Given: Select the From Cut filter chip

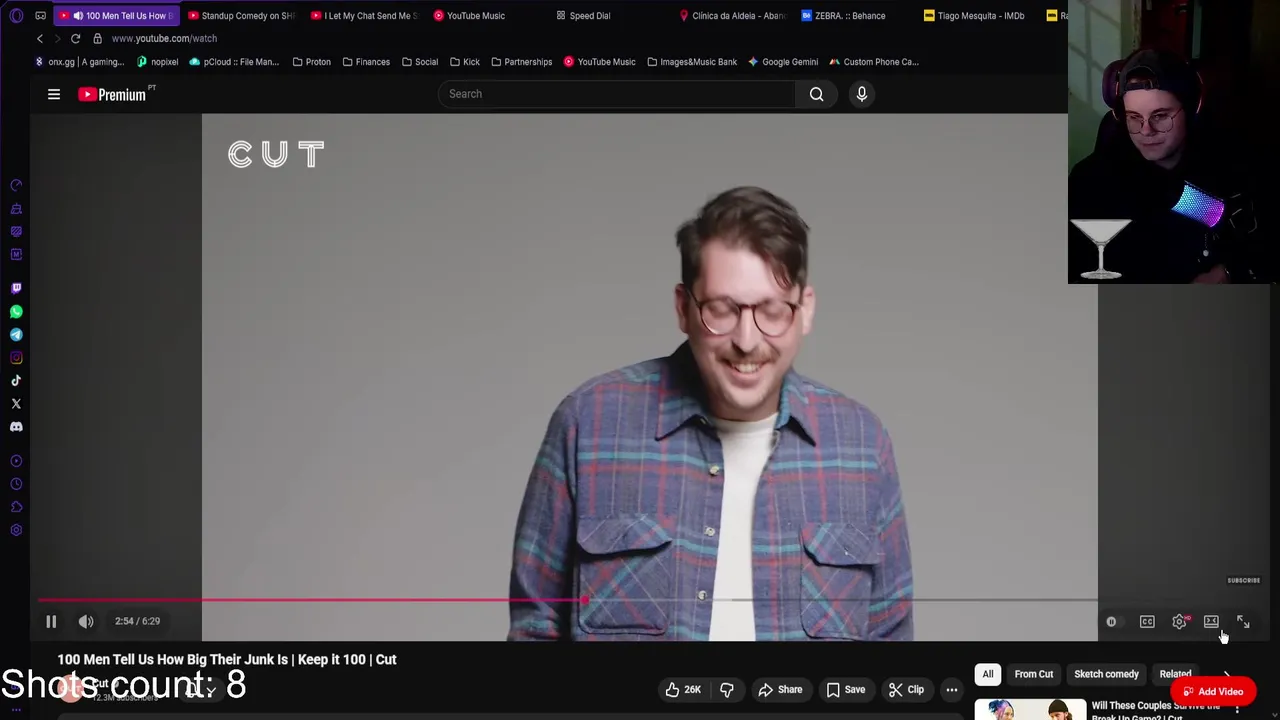Looking at the screenshot, I should [x=1034, y=675].
